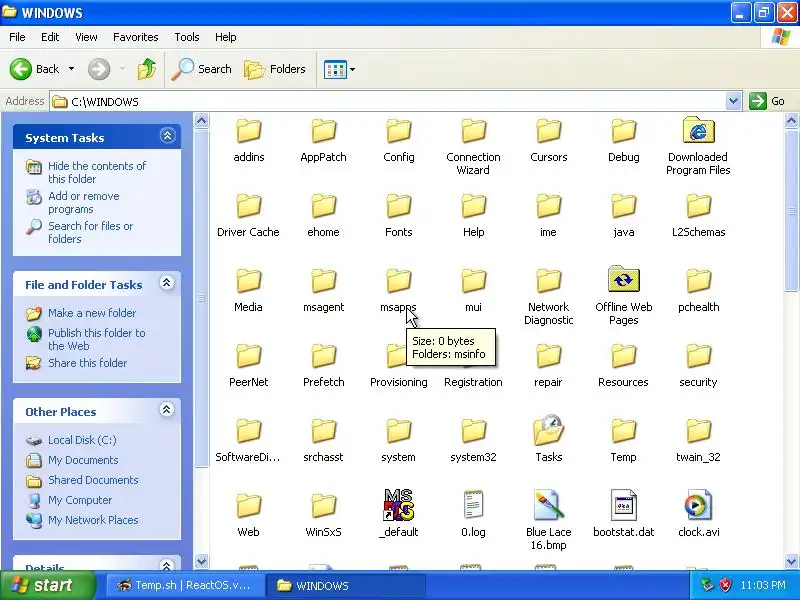Click the Up one level folder icon
The image size is (800, 600).
tap(146, 69)
